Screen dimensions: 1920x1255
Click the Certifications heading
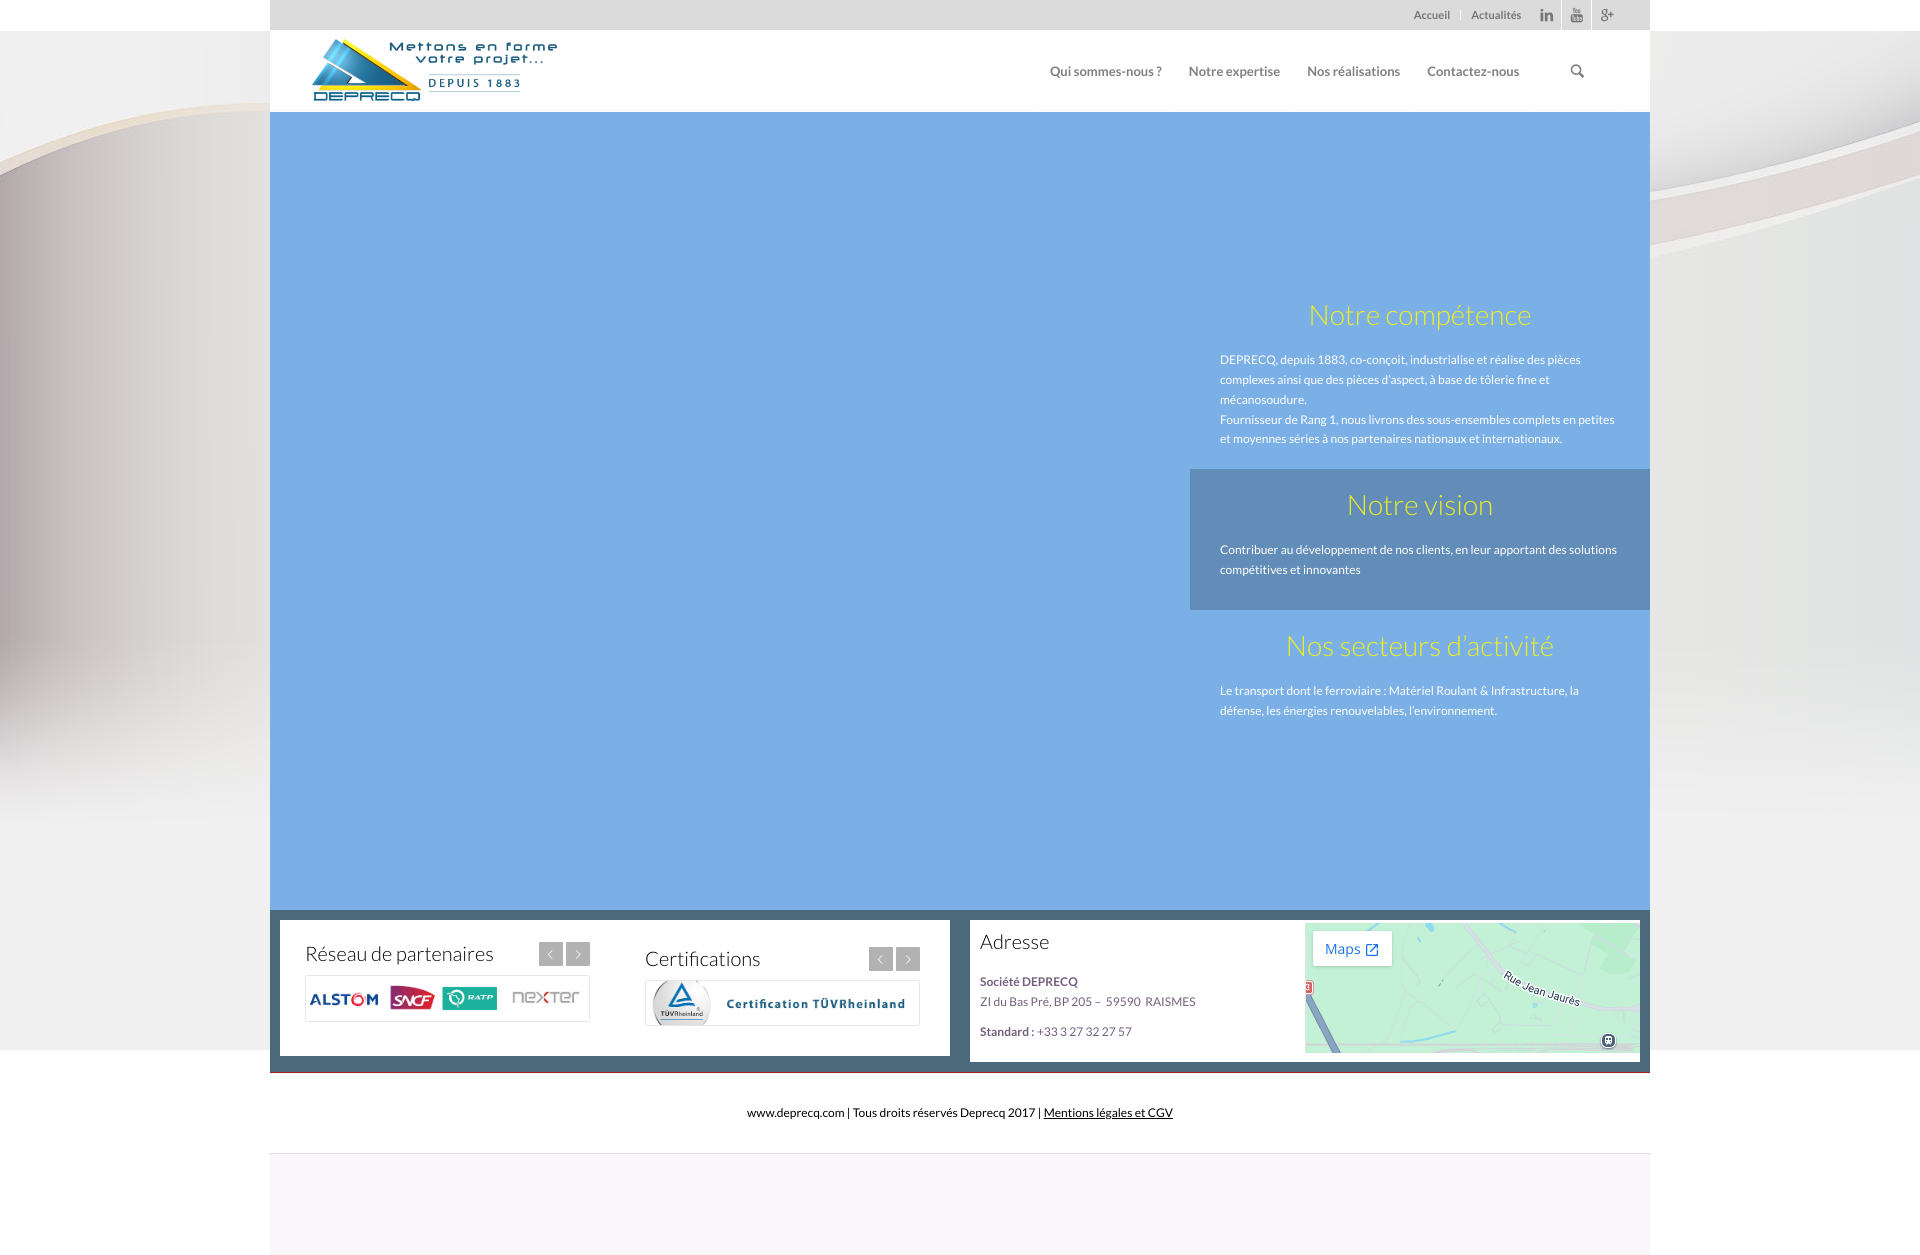703,959
